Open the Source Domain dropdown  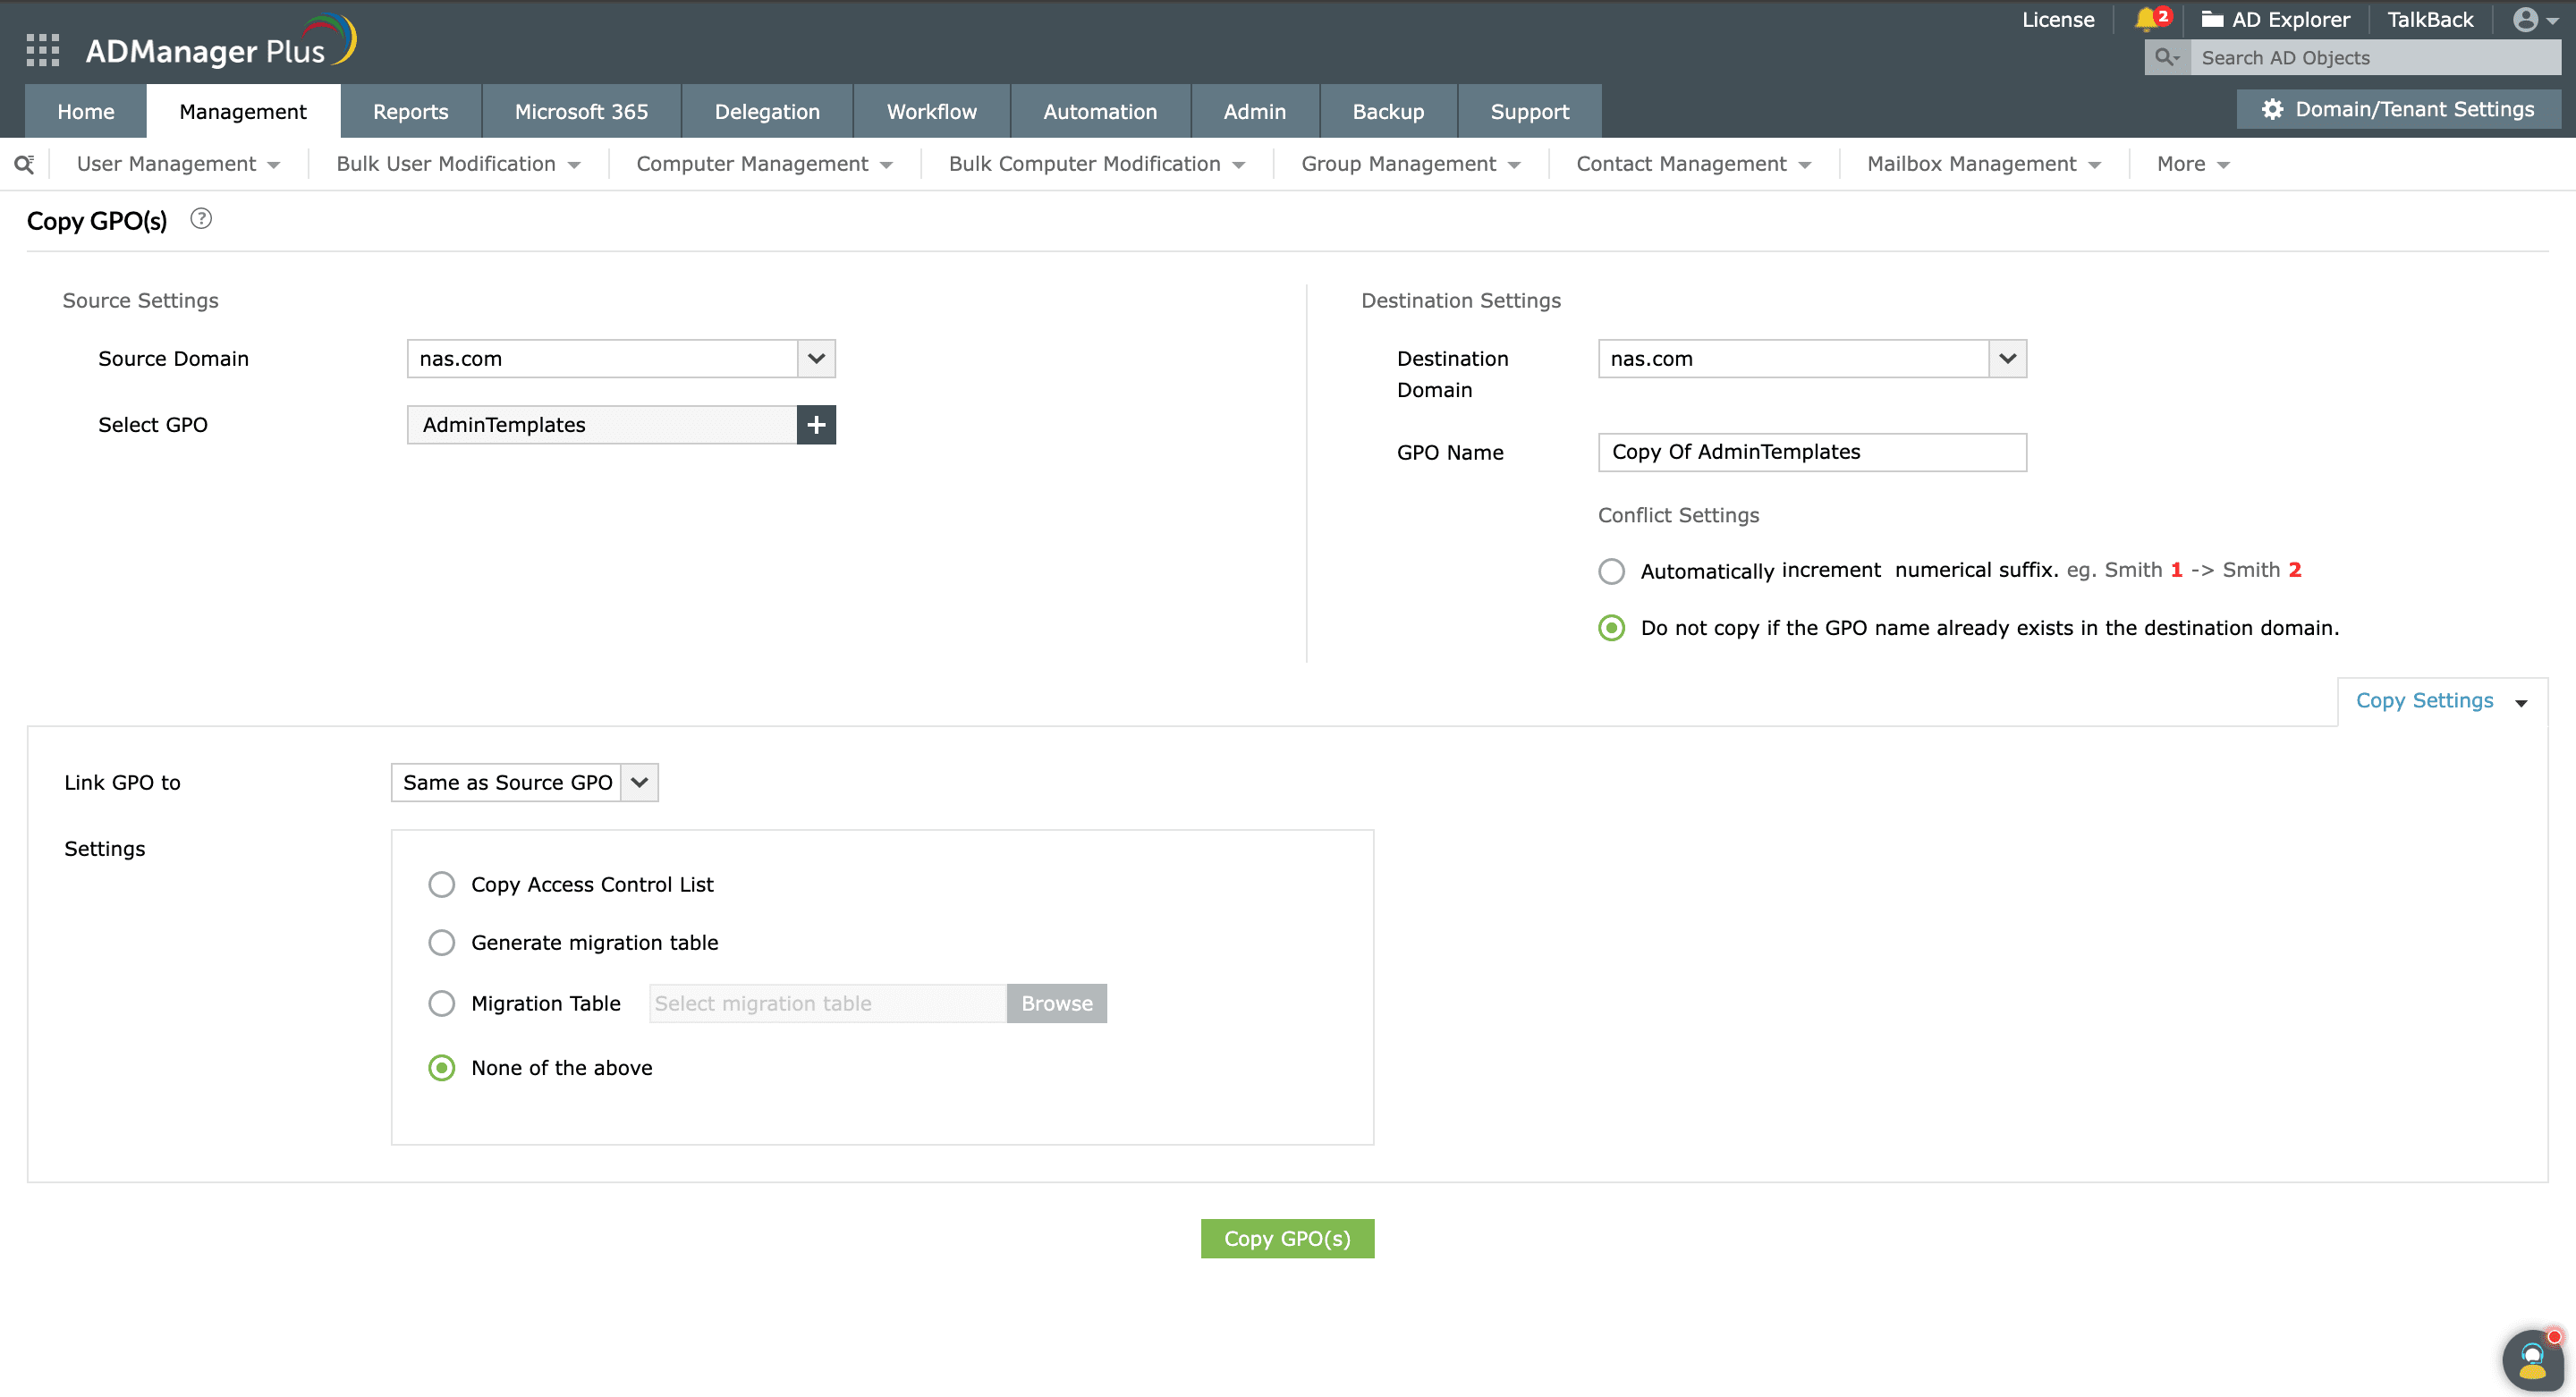point(816,358)
